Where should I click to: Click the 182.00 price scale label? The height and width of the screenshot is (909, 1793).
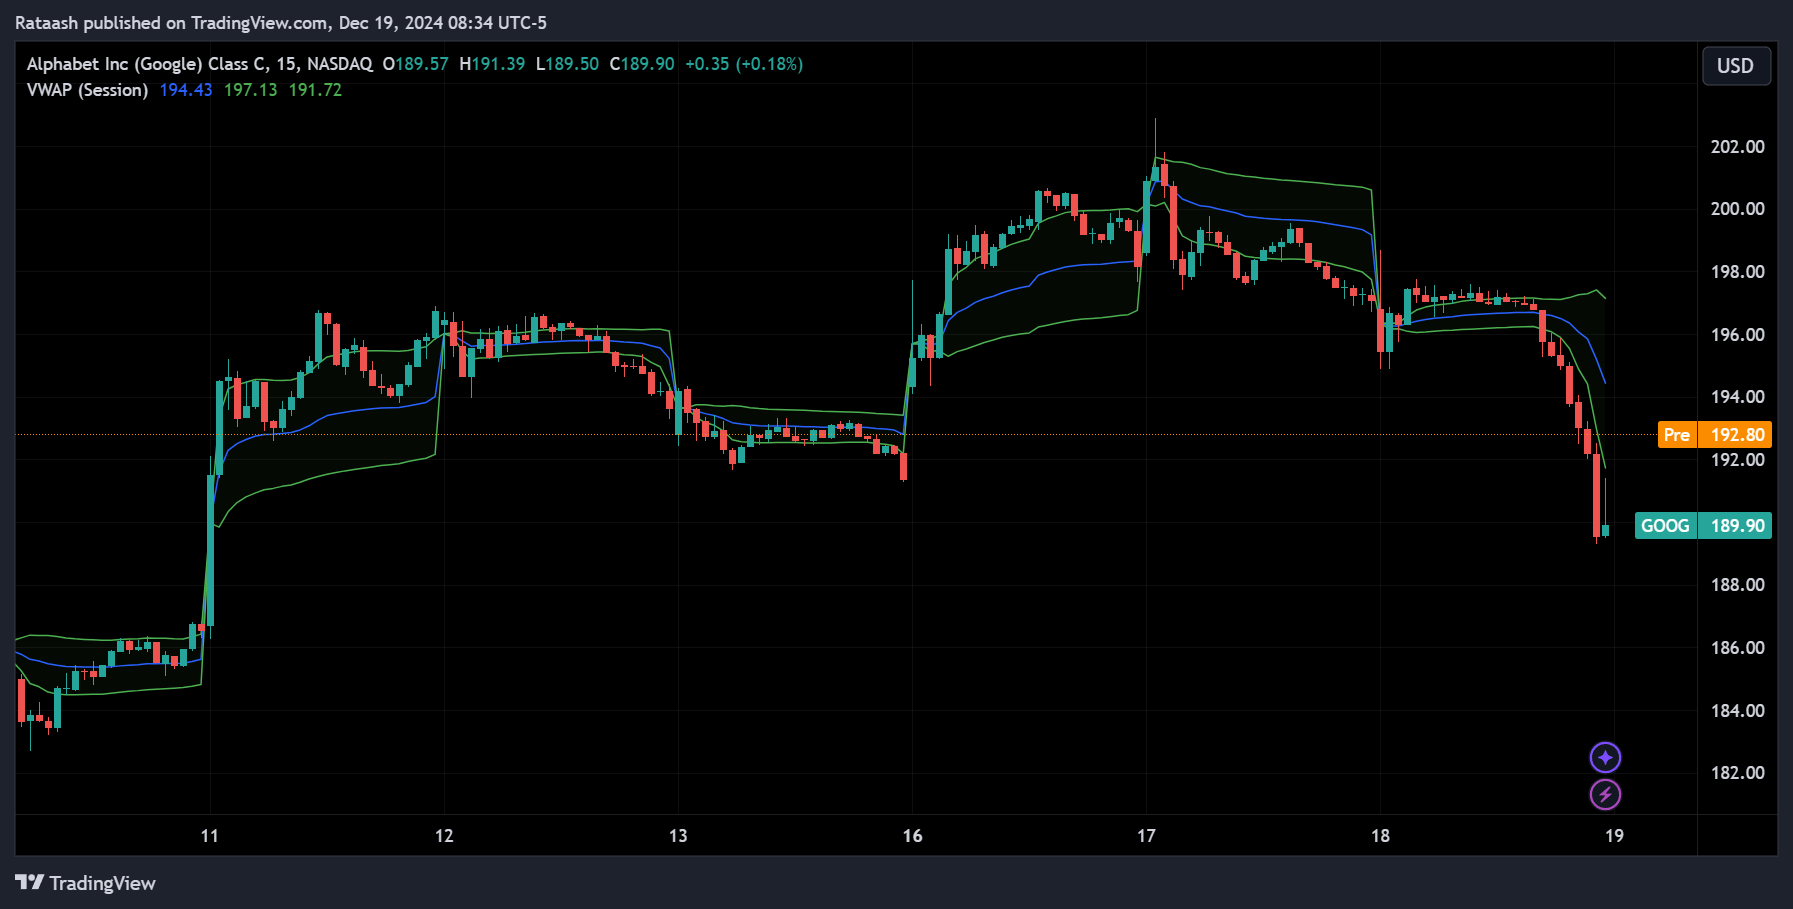coord(1737,773)
